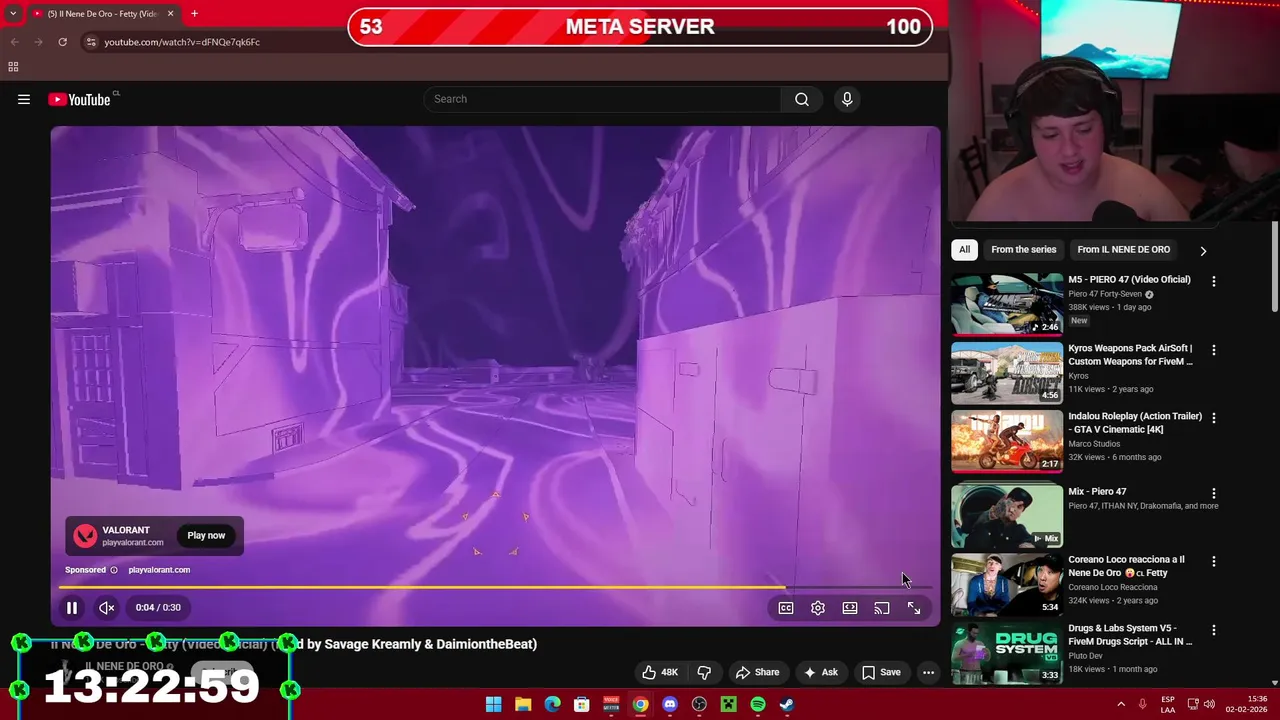Open the Windows Start menu

pos(493,705)
